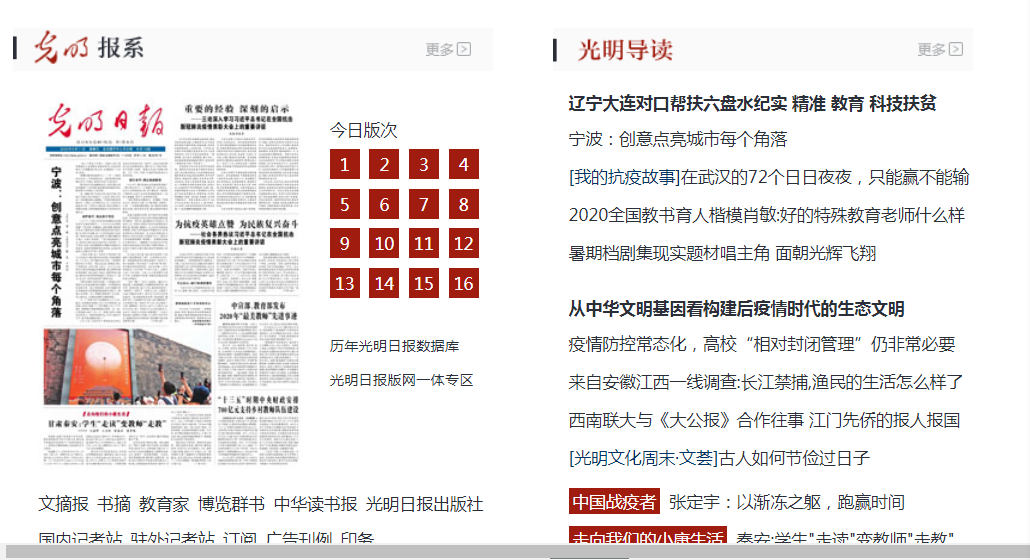Read the 辽宁大连对口帮扶六盘水纪实 headline
This screenshot has width=1030, height=560.
click(x=752, y=103)
